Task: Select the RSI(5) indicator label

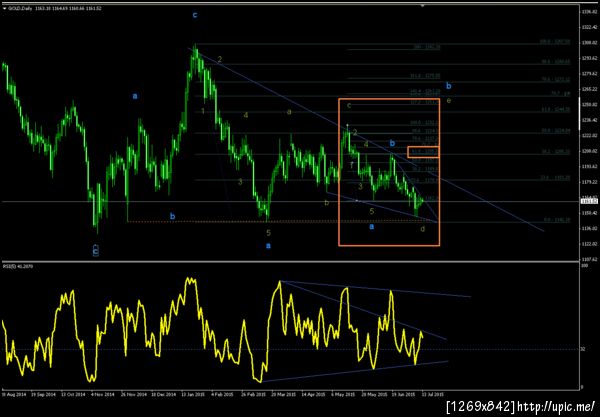Action: pos(18,266)
